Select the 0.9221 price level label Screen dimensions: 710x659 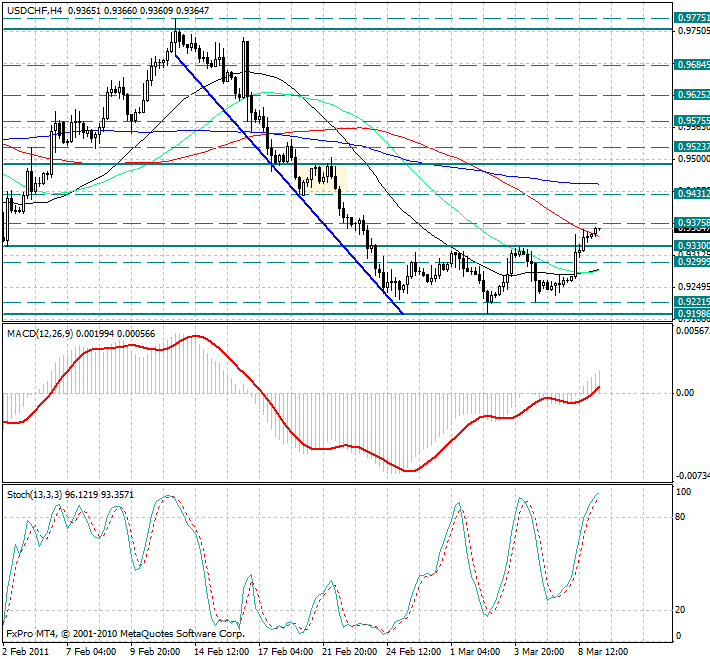tap(692, 302)
